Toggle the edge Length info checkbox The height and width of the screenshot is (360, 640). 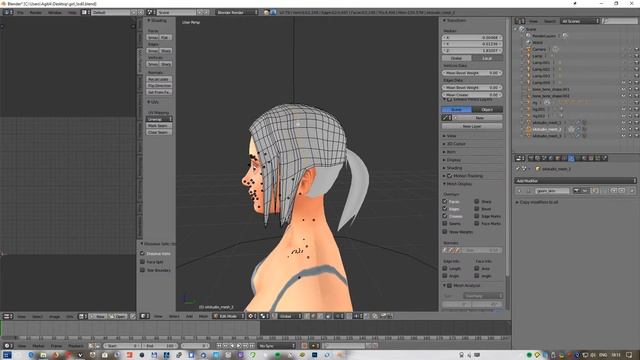pos(445,269)
